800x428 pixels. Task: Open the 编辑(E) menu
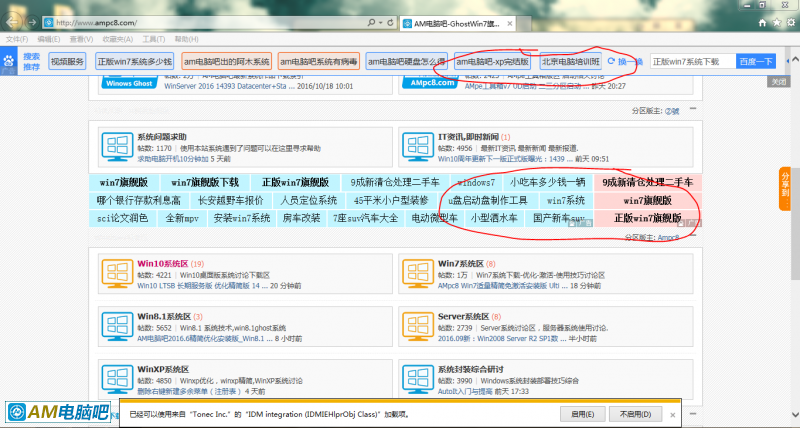click(48, 39)
